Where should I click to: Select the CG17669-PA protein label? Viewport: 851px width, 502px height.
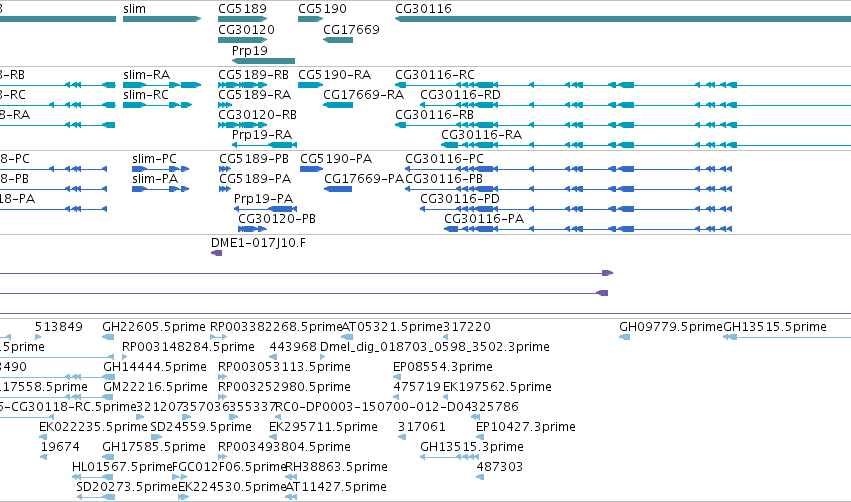pos(364,179)
